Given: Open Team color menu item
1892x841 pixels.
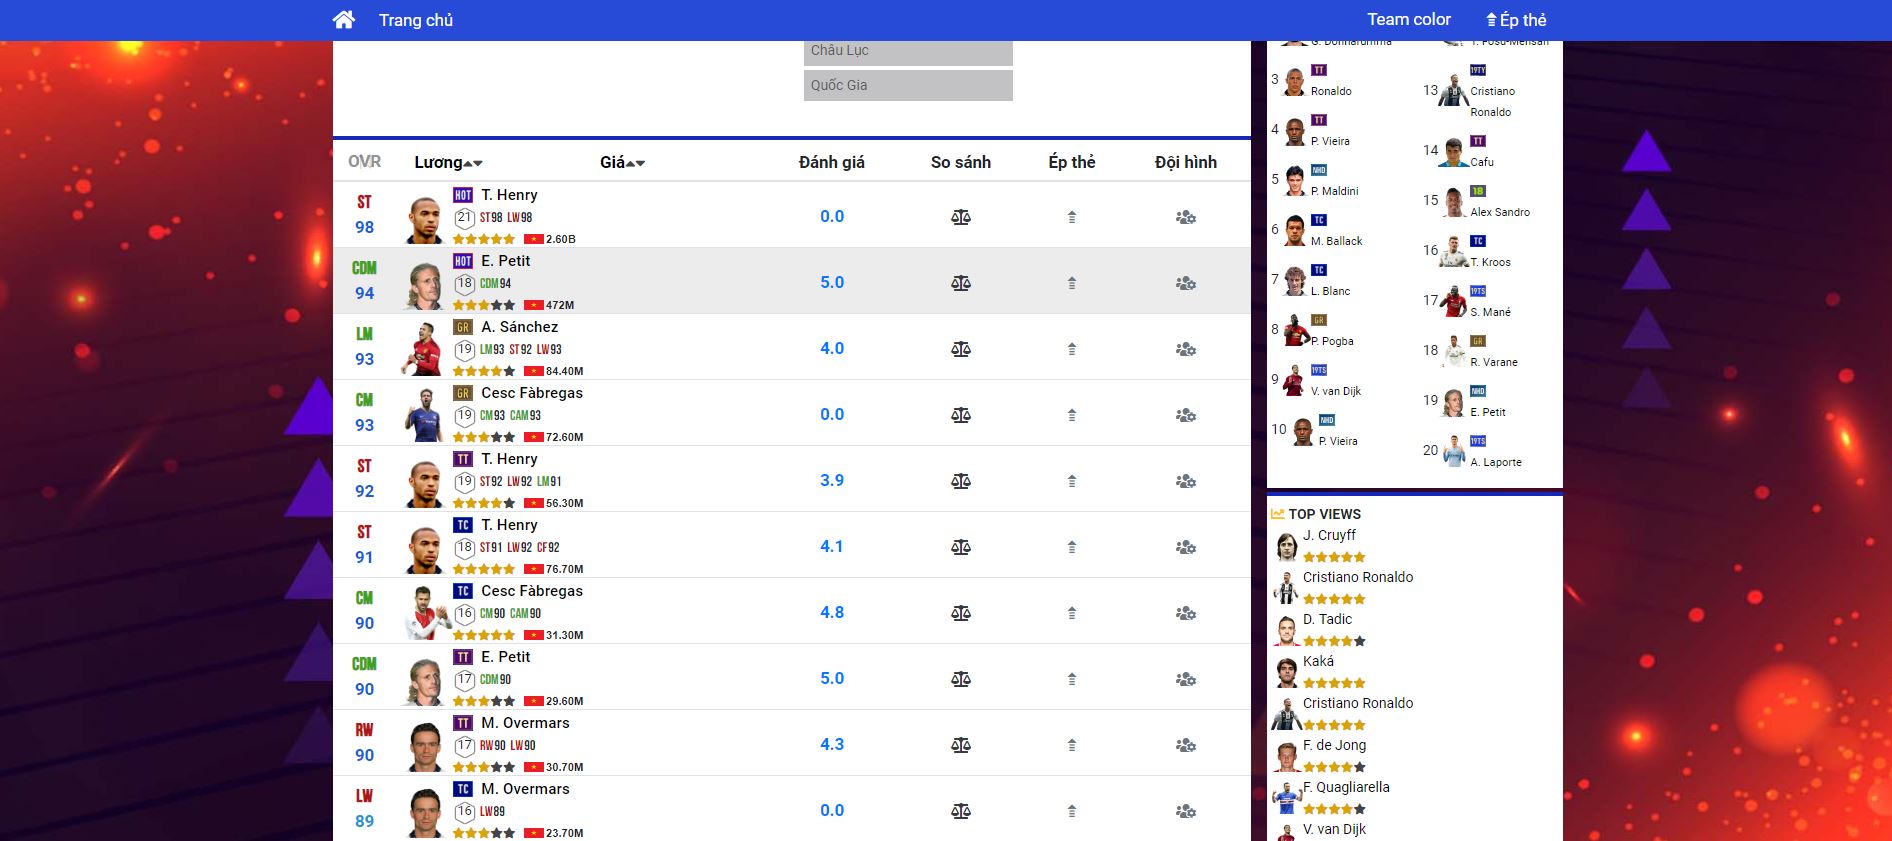Looking at the screenshot, I should [x=1408, y=20].
